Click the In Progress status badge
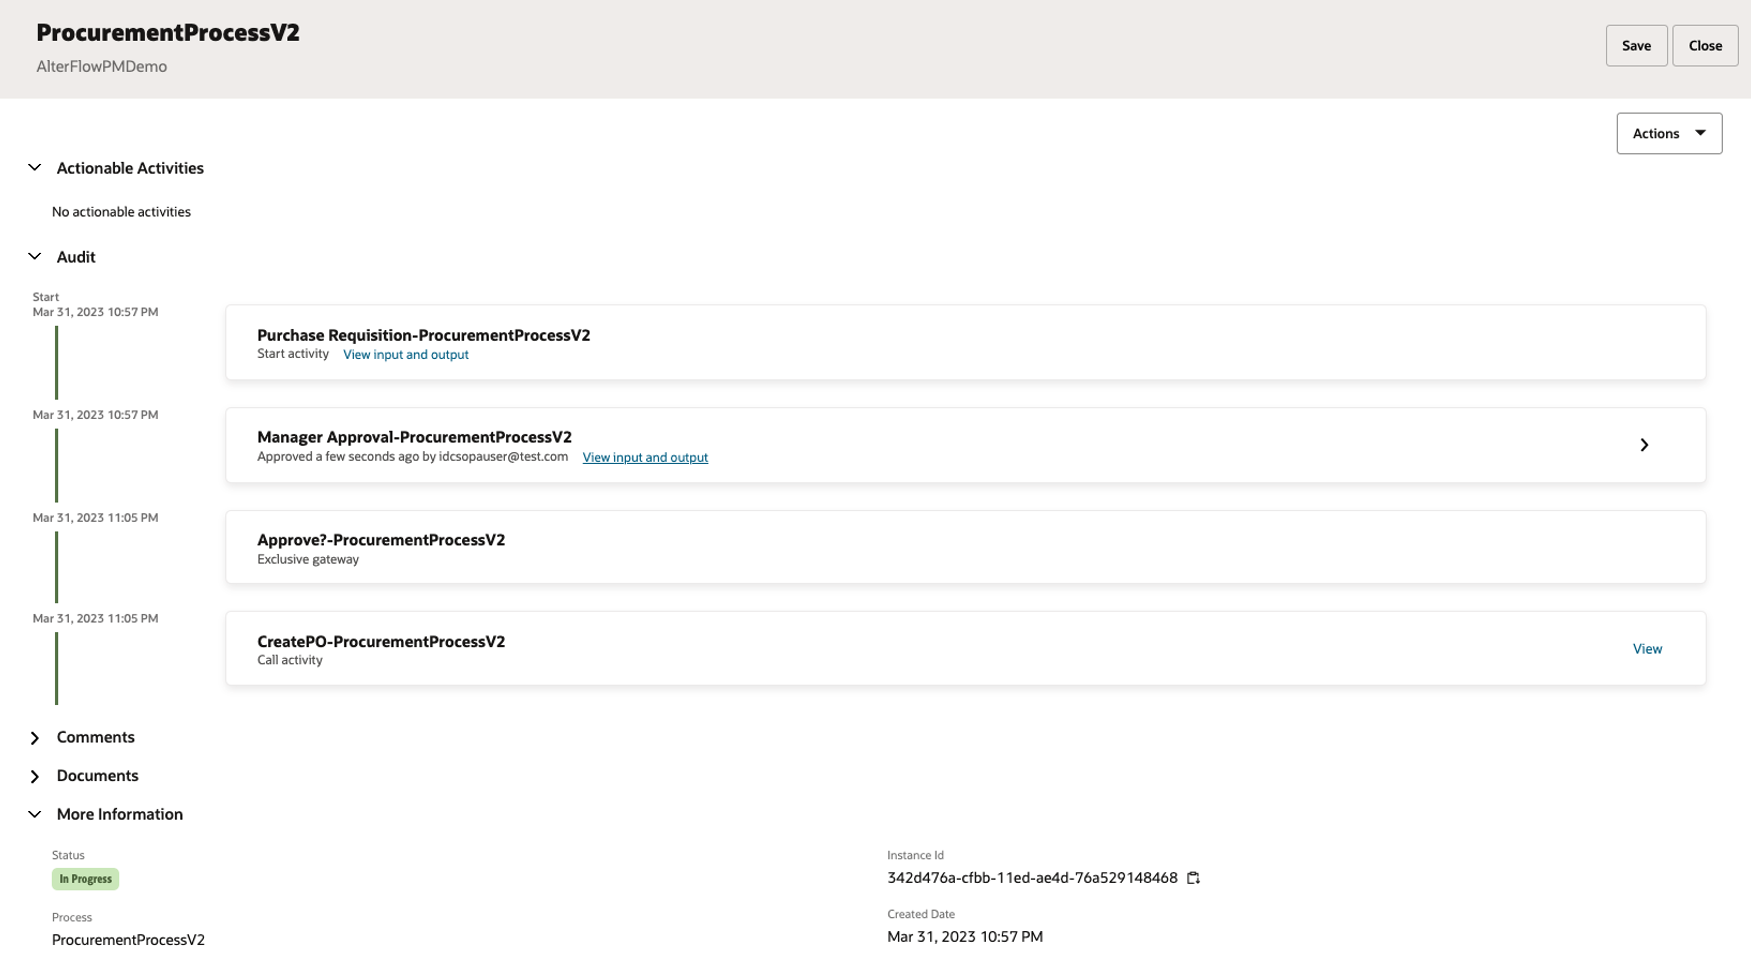Viewport: 1751px width, 974px height. (x=85, y=878)
